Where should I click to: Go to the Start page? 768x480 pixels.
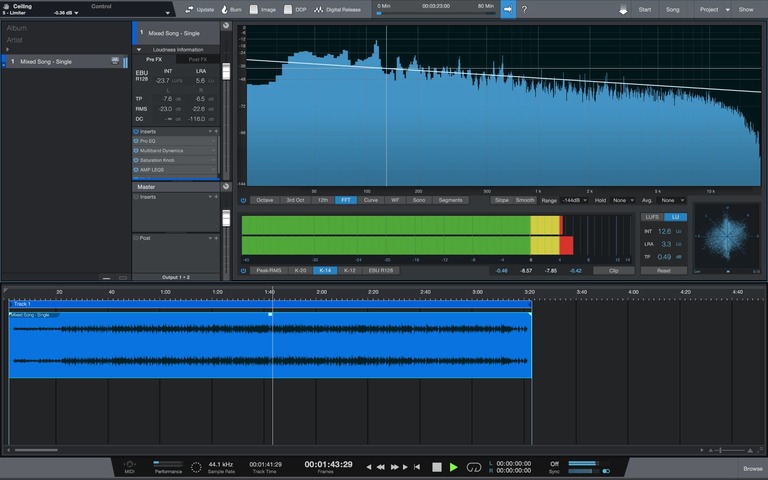coord(645,9)
